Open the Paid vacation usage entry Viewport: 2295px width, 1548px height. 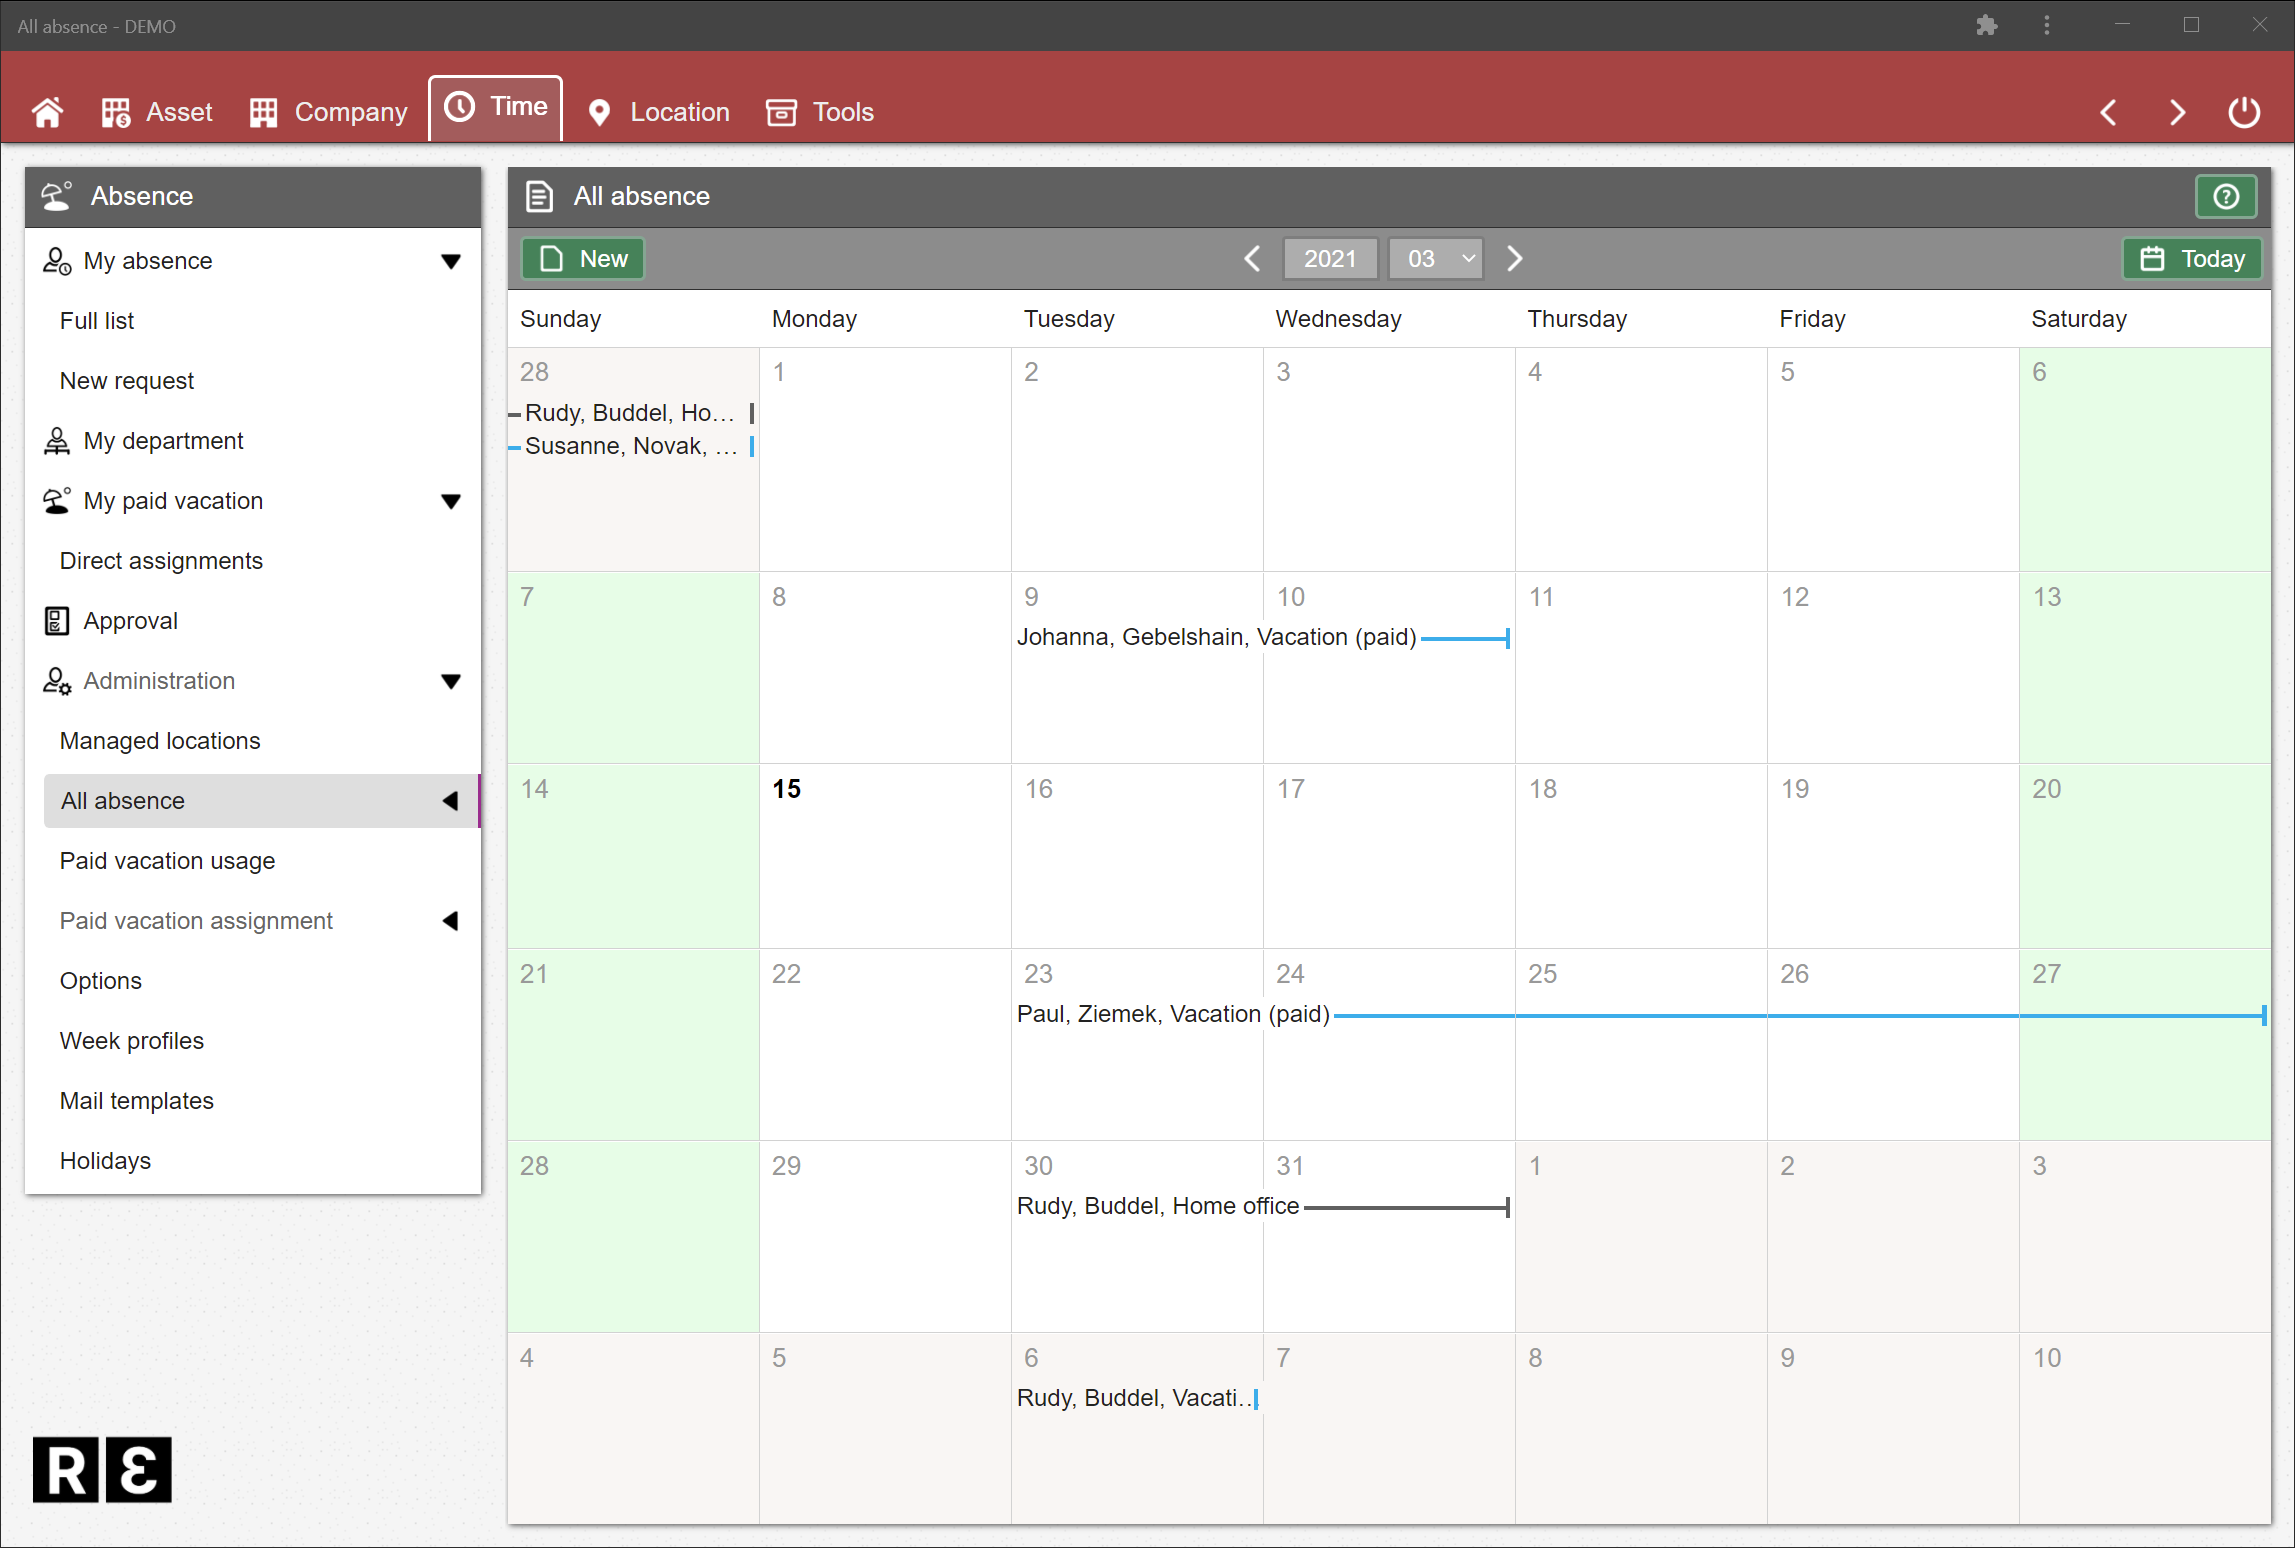pos(167,860)
